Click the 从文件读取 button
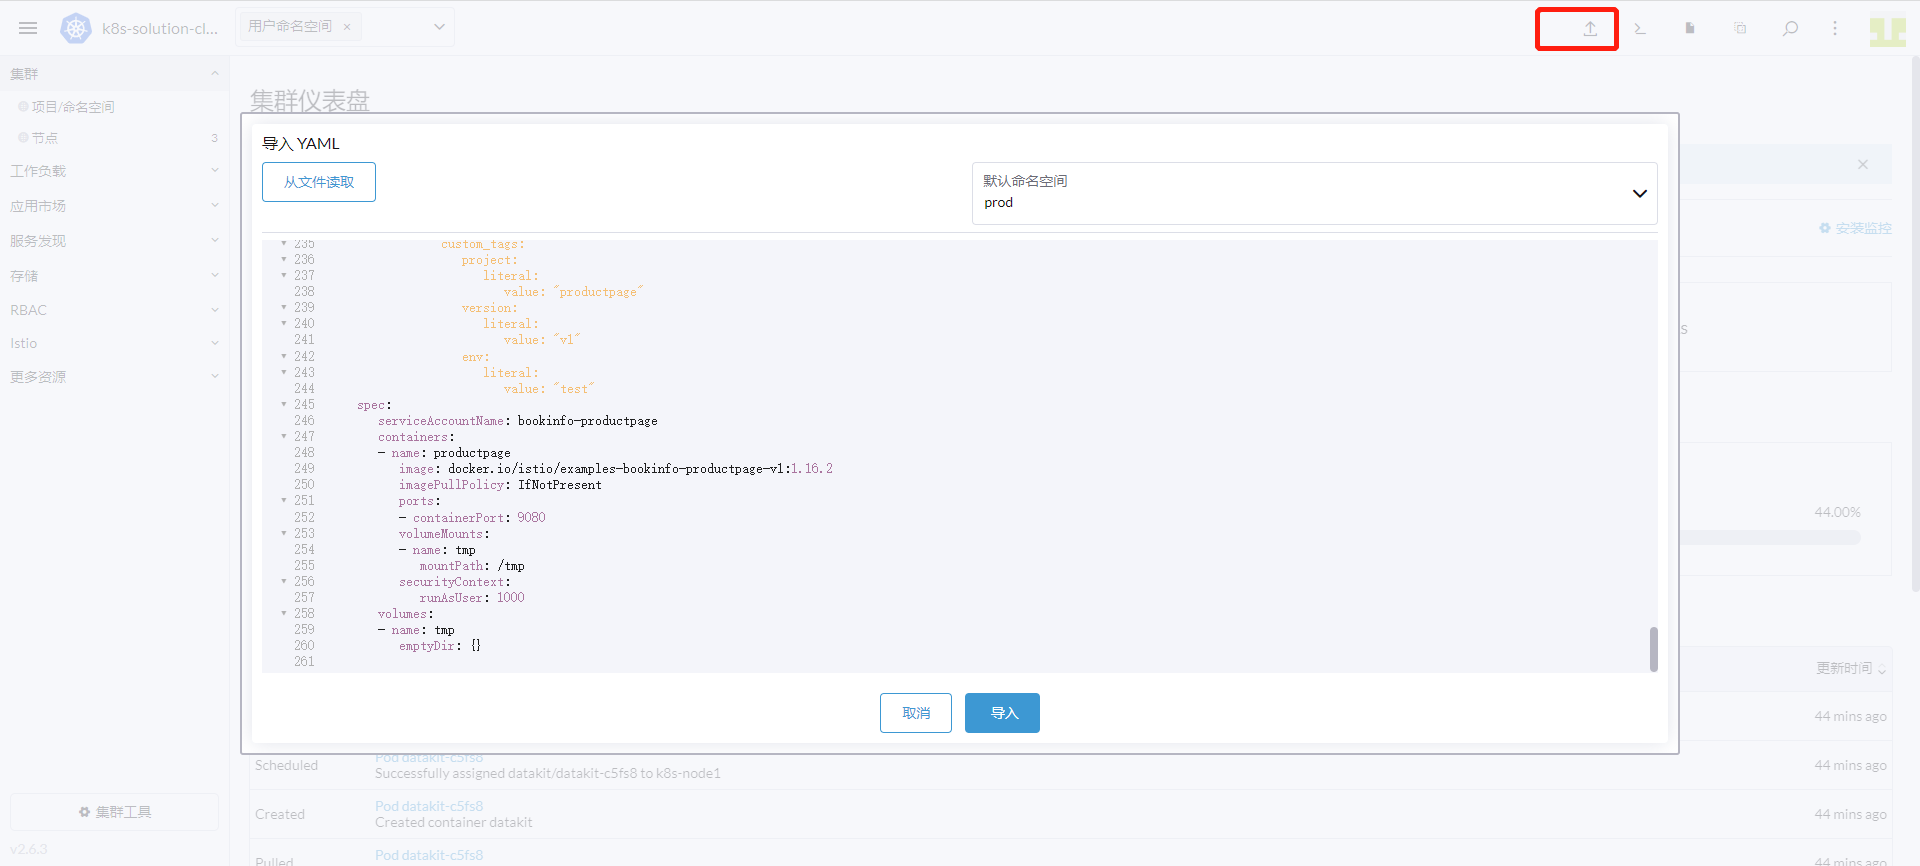The height and width of the screenshot is (866, 1920). [319, 182]
